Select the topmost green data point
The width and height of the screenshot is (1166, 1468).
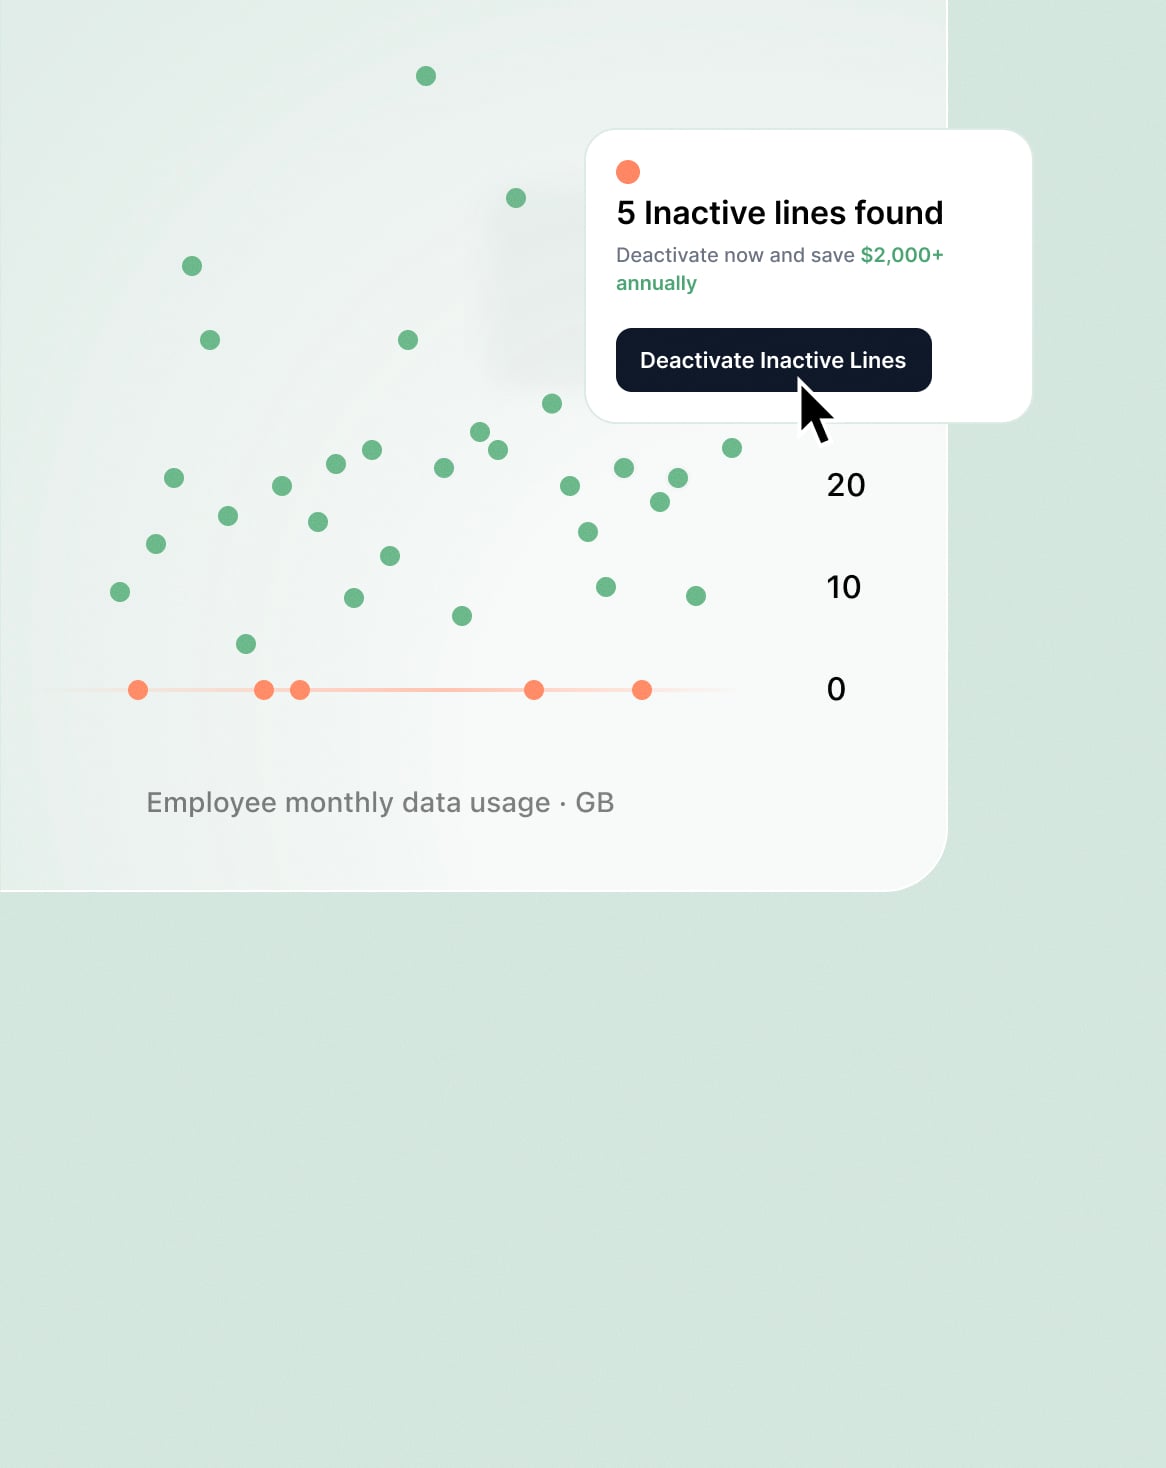[x=426, y=76]
